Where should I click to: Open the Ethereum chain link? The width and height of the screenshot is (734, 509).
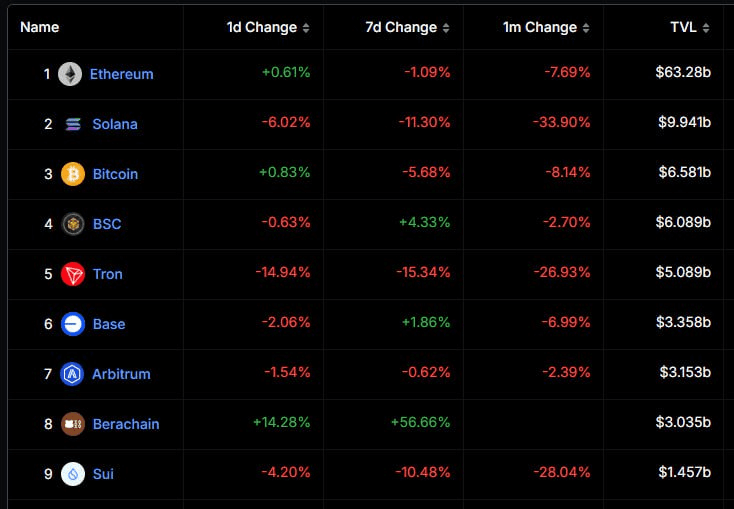[x=121, y=74]
